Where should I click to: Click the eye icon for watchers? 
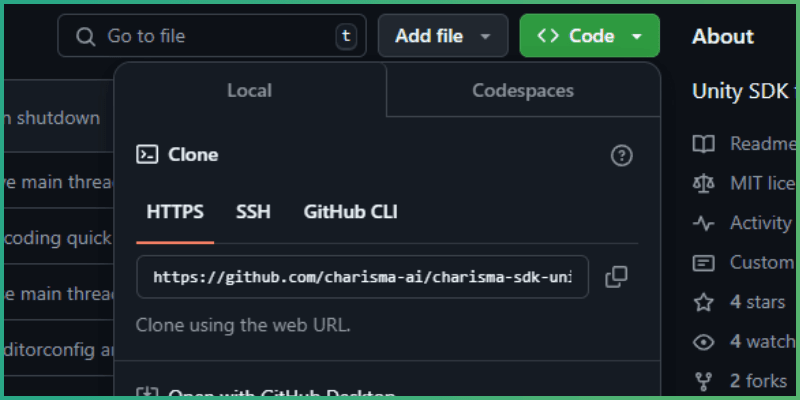click(x=704, y=342)
